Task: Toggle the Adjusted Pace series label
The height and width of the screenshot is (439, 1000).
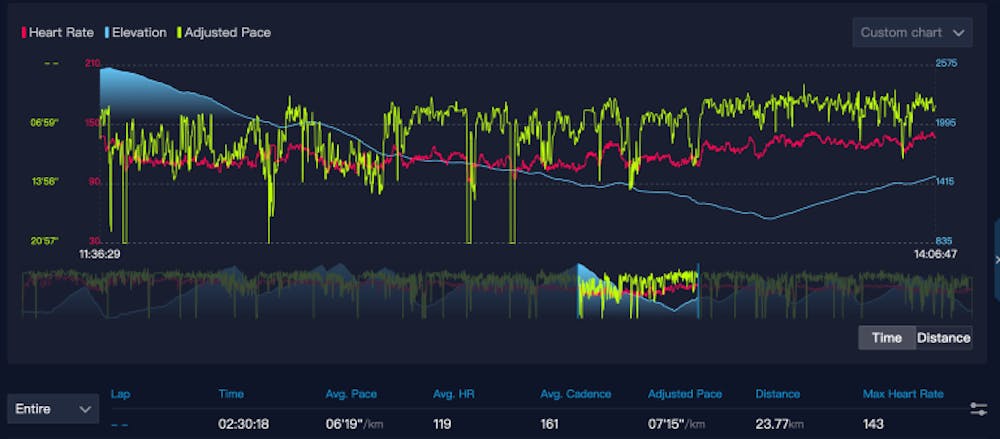Action: coord(227,32)
